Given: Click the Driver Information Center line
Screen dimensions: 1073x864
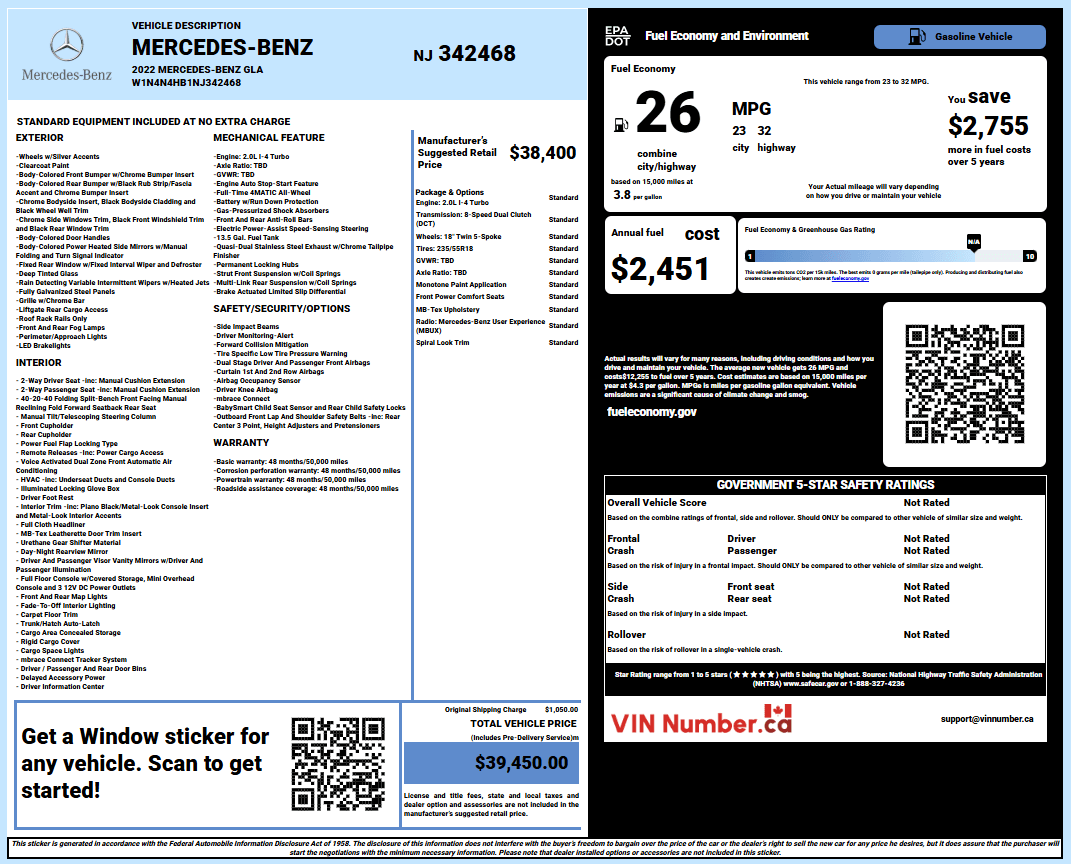Looking at the screenshot, I should [60, 687].
